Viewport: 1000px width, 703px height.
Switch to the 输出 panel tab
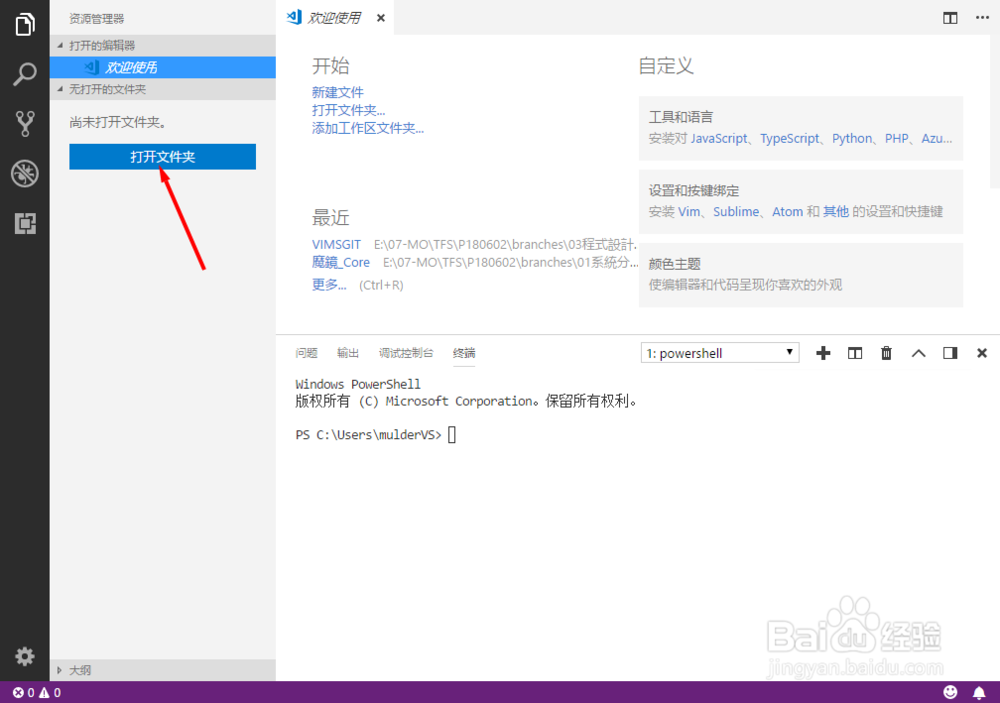pyautogui.click(x=347, y=352)
